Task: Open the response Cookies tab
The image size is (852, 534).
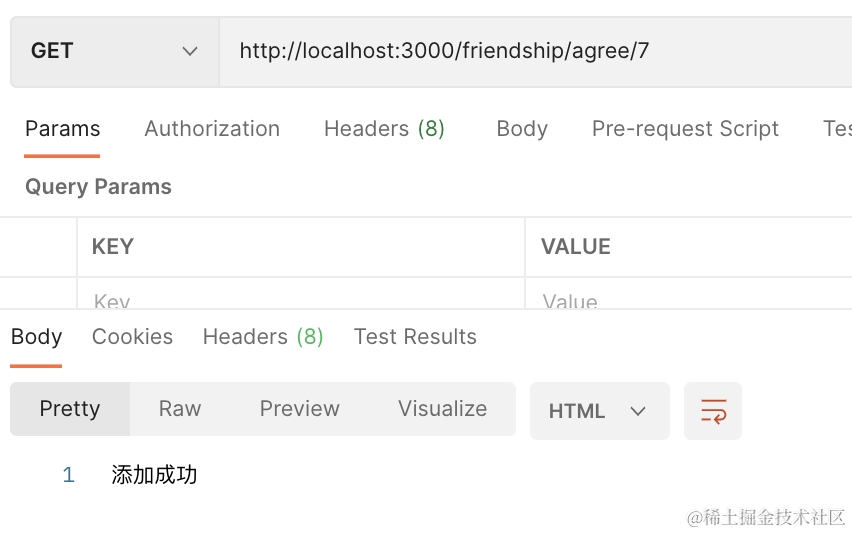Action: 132,337
